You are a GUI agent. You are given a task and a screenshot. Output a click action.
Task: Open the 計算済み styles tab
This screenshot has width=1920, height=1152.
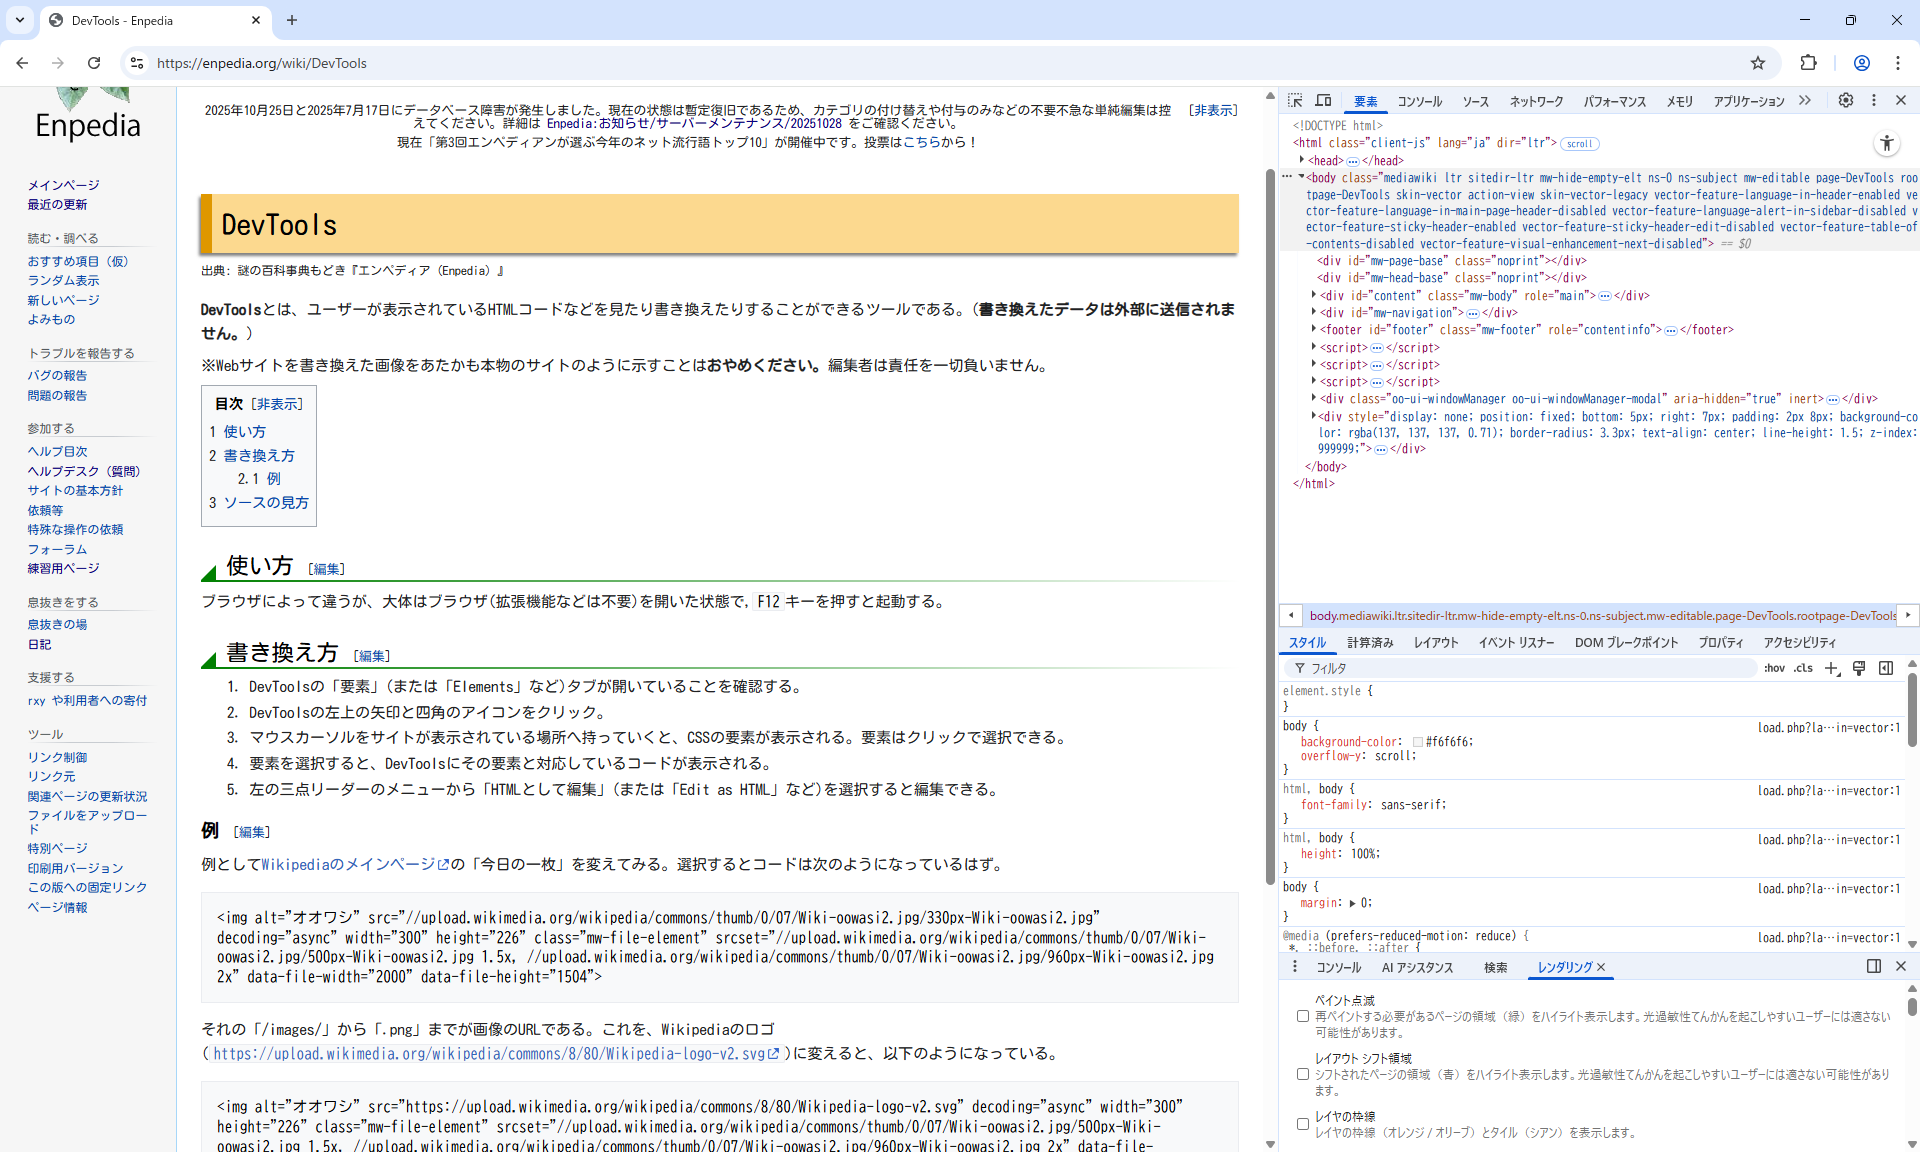(x=1369, y=643)
